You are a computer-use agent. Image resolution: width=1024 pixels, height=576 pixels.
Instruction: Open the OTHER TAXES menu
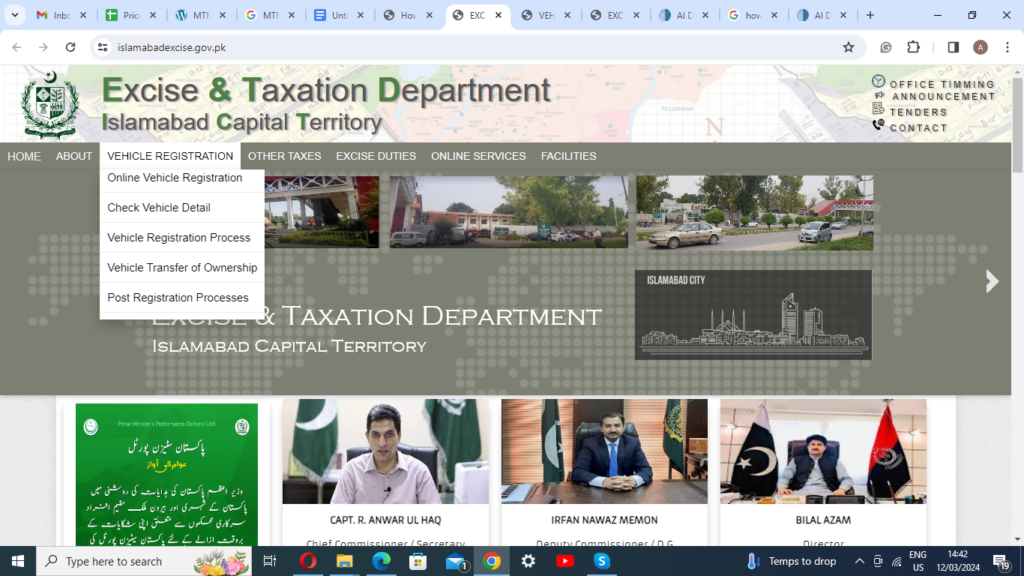tap(285, 156)
